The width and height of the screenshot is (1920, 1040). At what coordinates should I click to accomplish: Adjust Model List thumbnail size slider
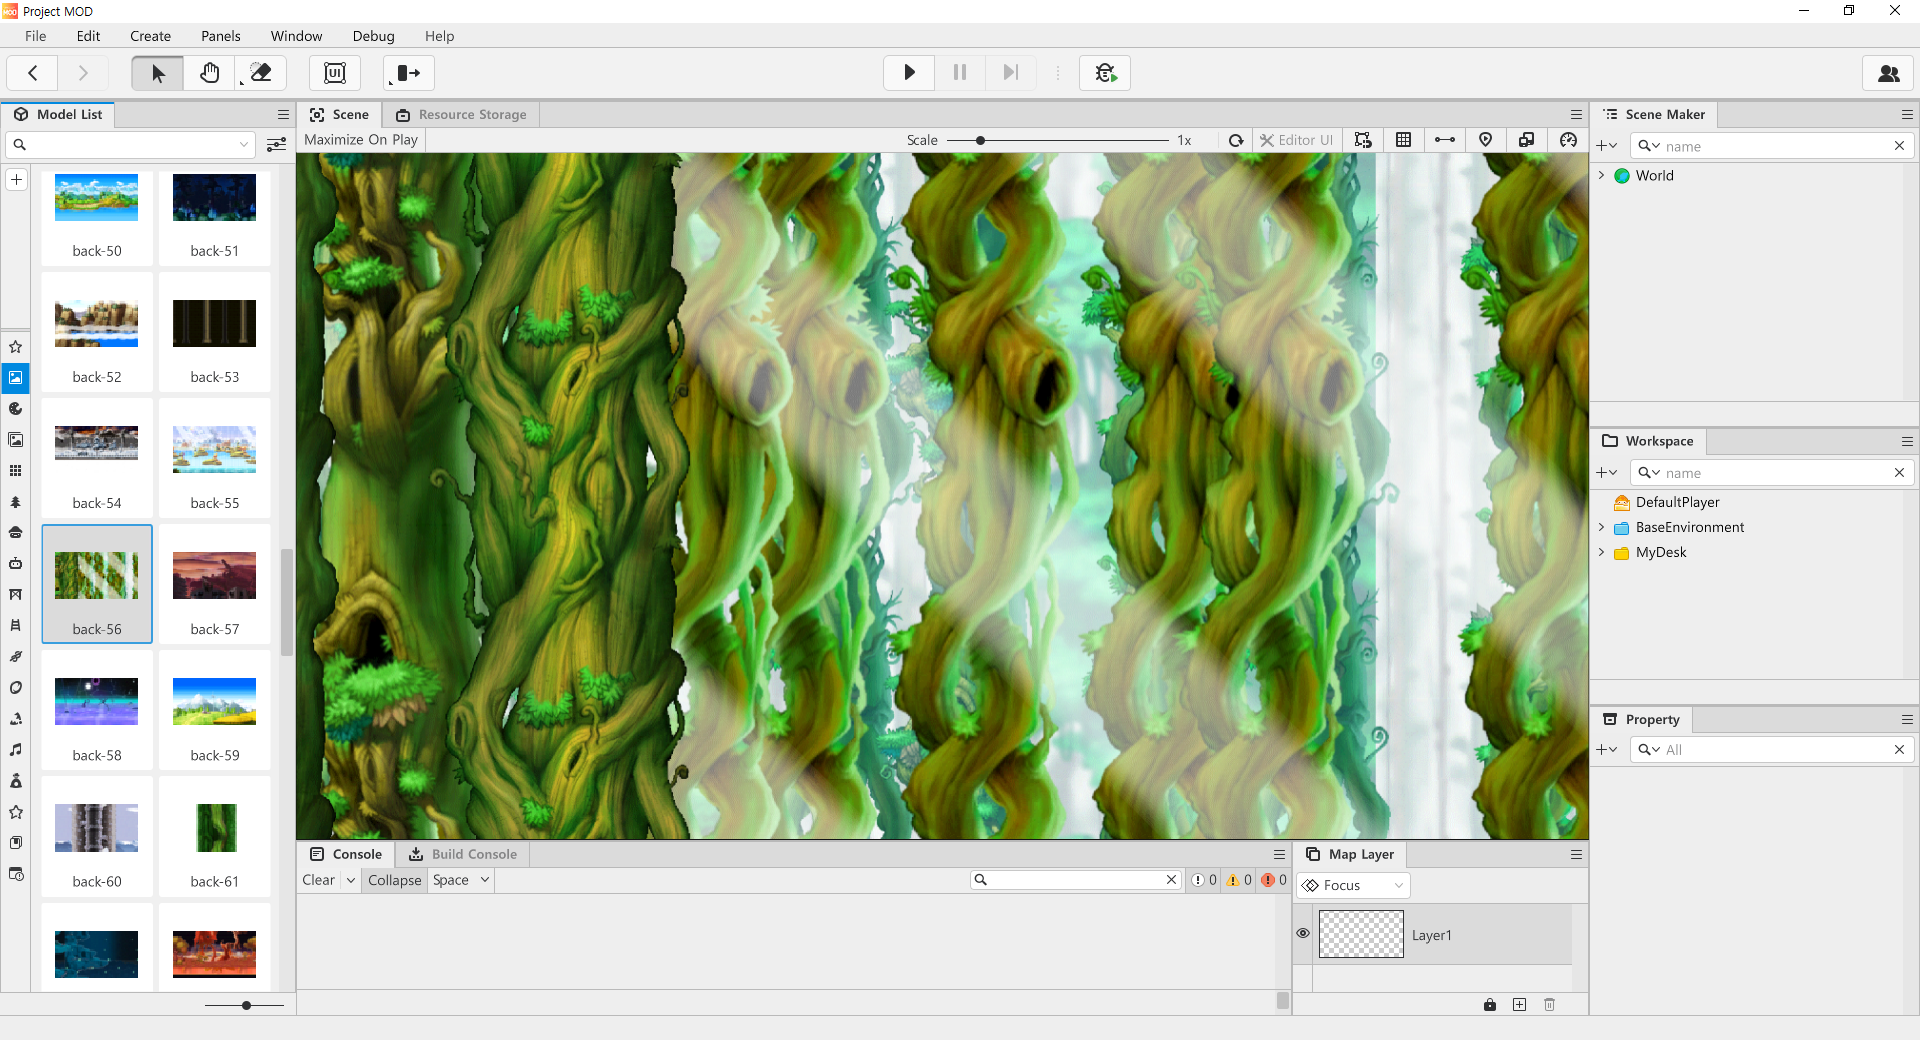click(x=246, y=1005)
